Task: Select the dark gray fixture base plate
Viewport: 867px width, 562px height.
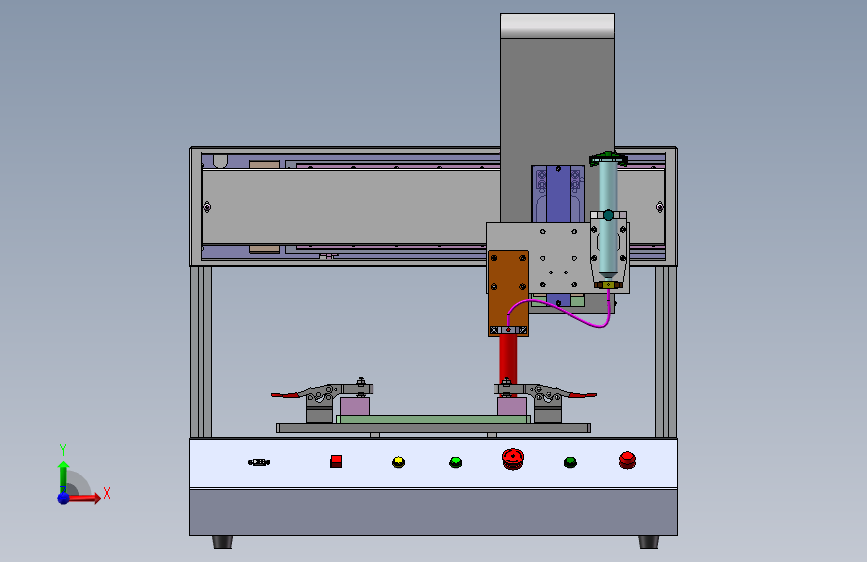Action: click(x=434, y=428)
